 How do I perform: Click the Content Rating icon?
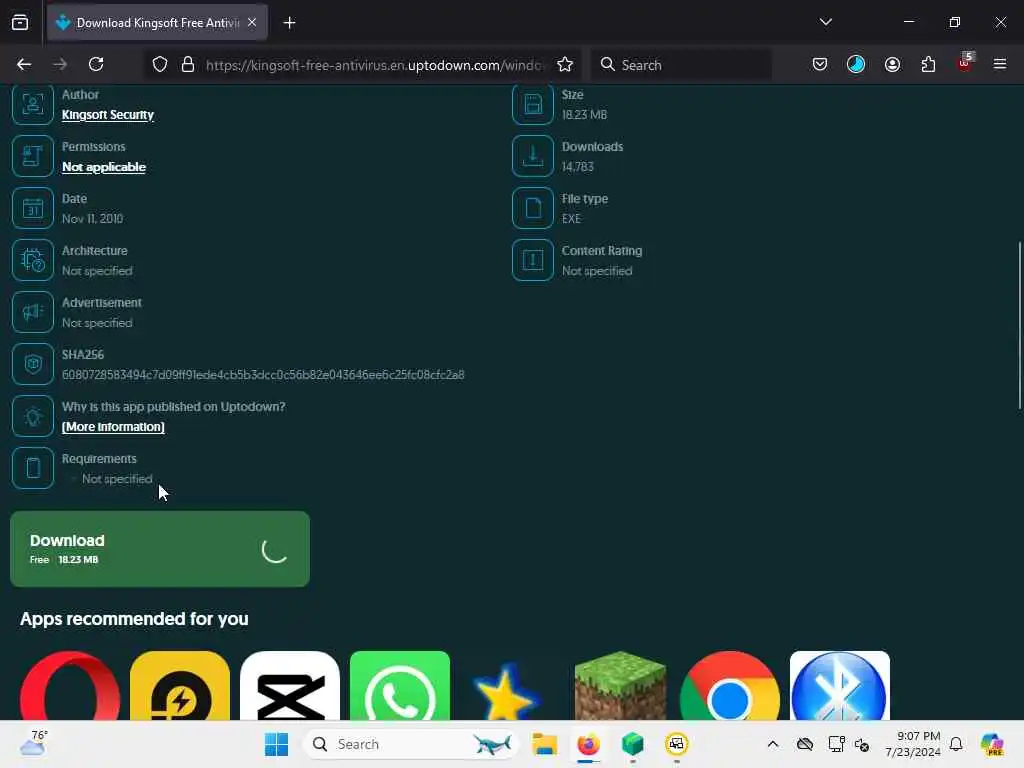pos(533,260)
